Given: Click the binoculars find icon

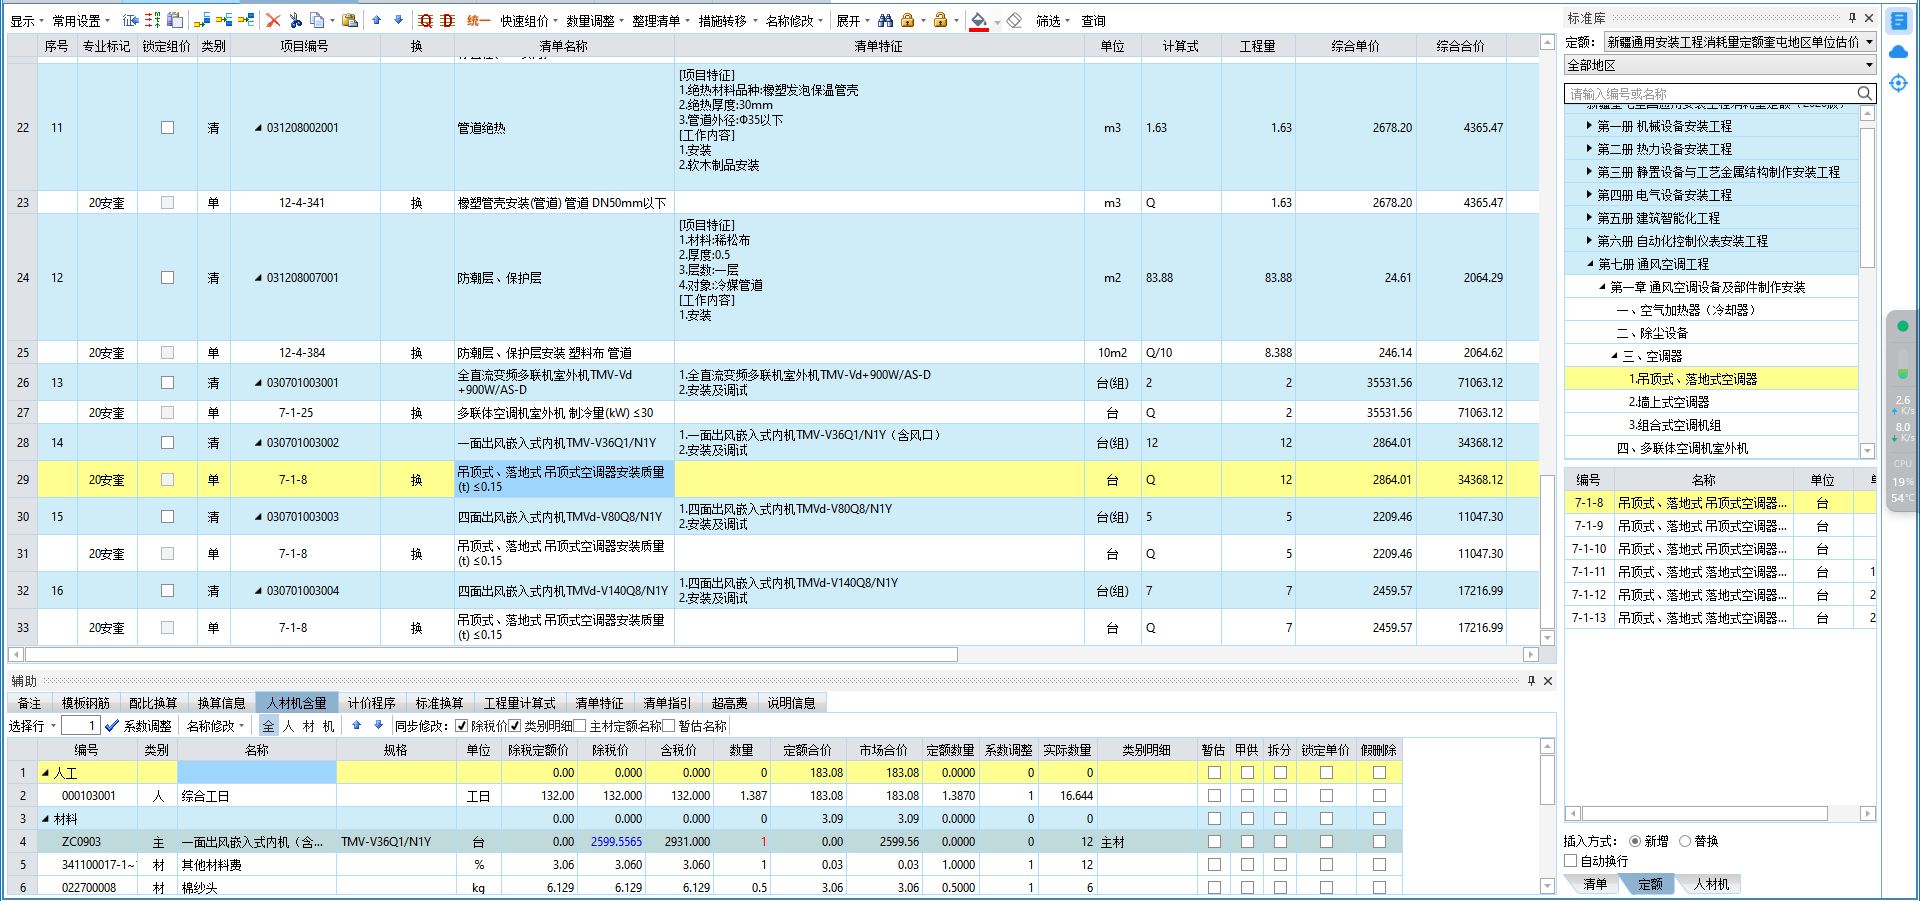Looking at the screenshot, I should (x=886, y=20).
